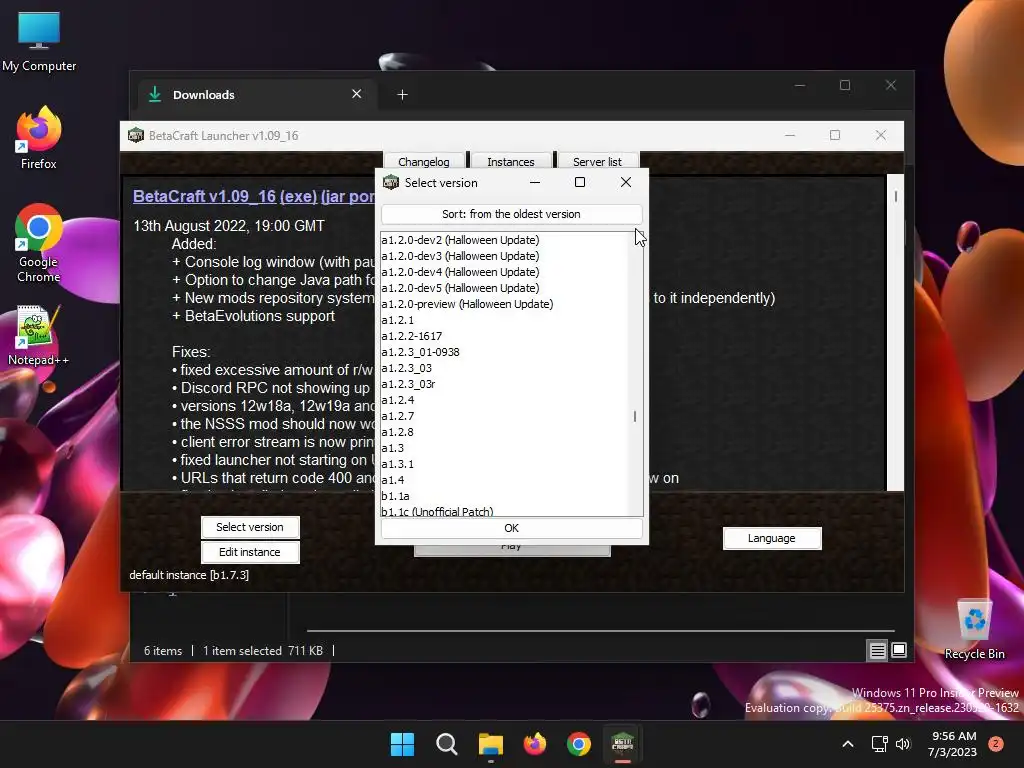This screenshot has width=1024, height=768.
Task: Open the notification count badge
Action: pos(996,744)
